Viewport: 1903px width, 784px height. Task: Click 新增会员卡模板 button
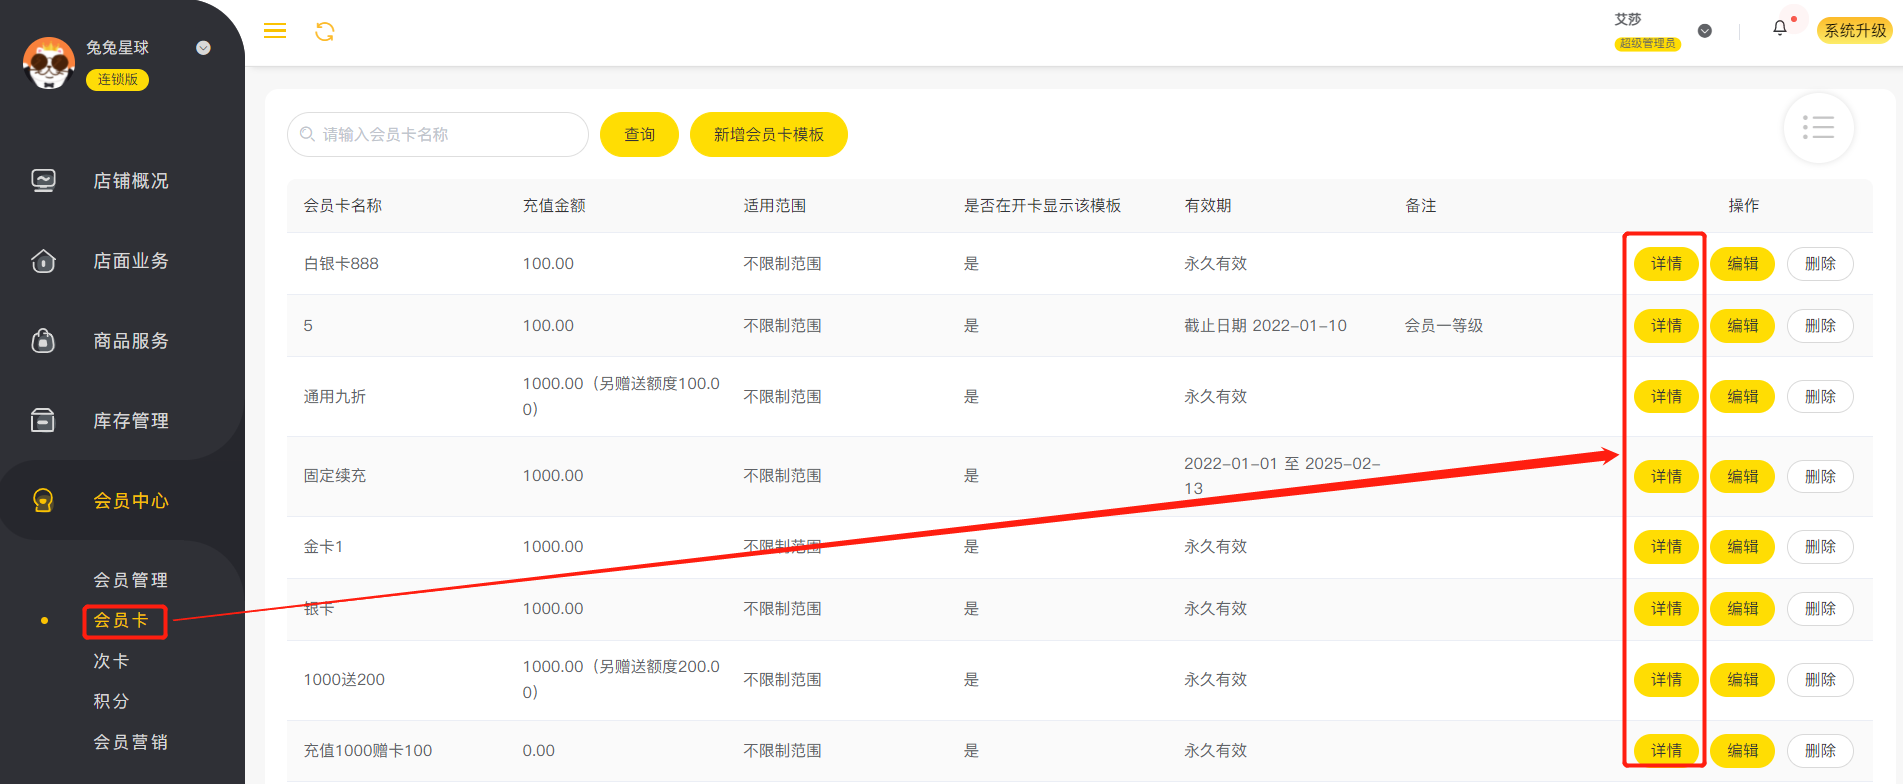pyautogui.click(x=769, y=134)
